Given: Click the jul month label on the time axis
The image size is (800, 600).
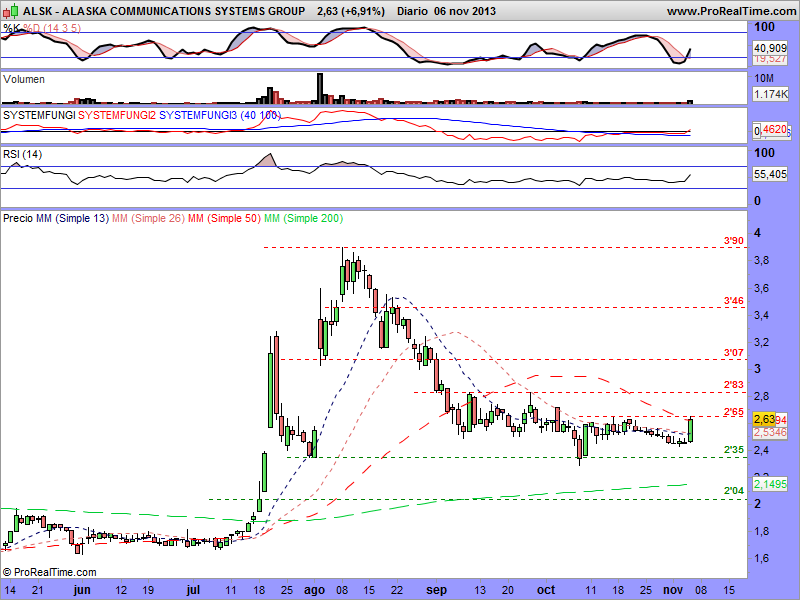Looking at the screenshot, I should tap(193, 590).
